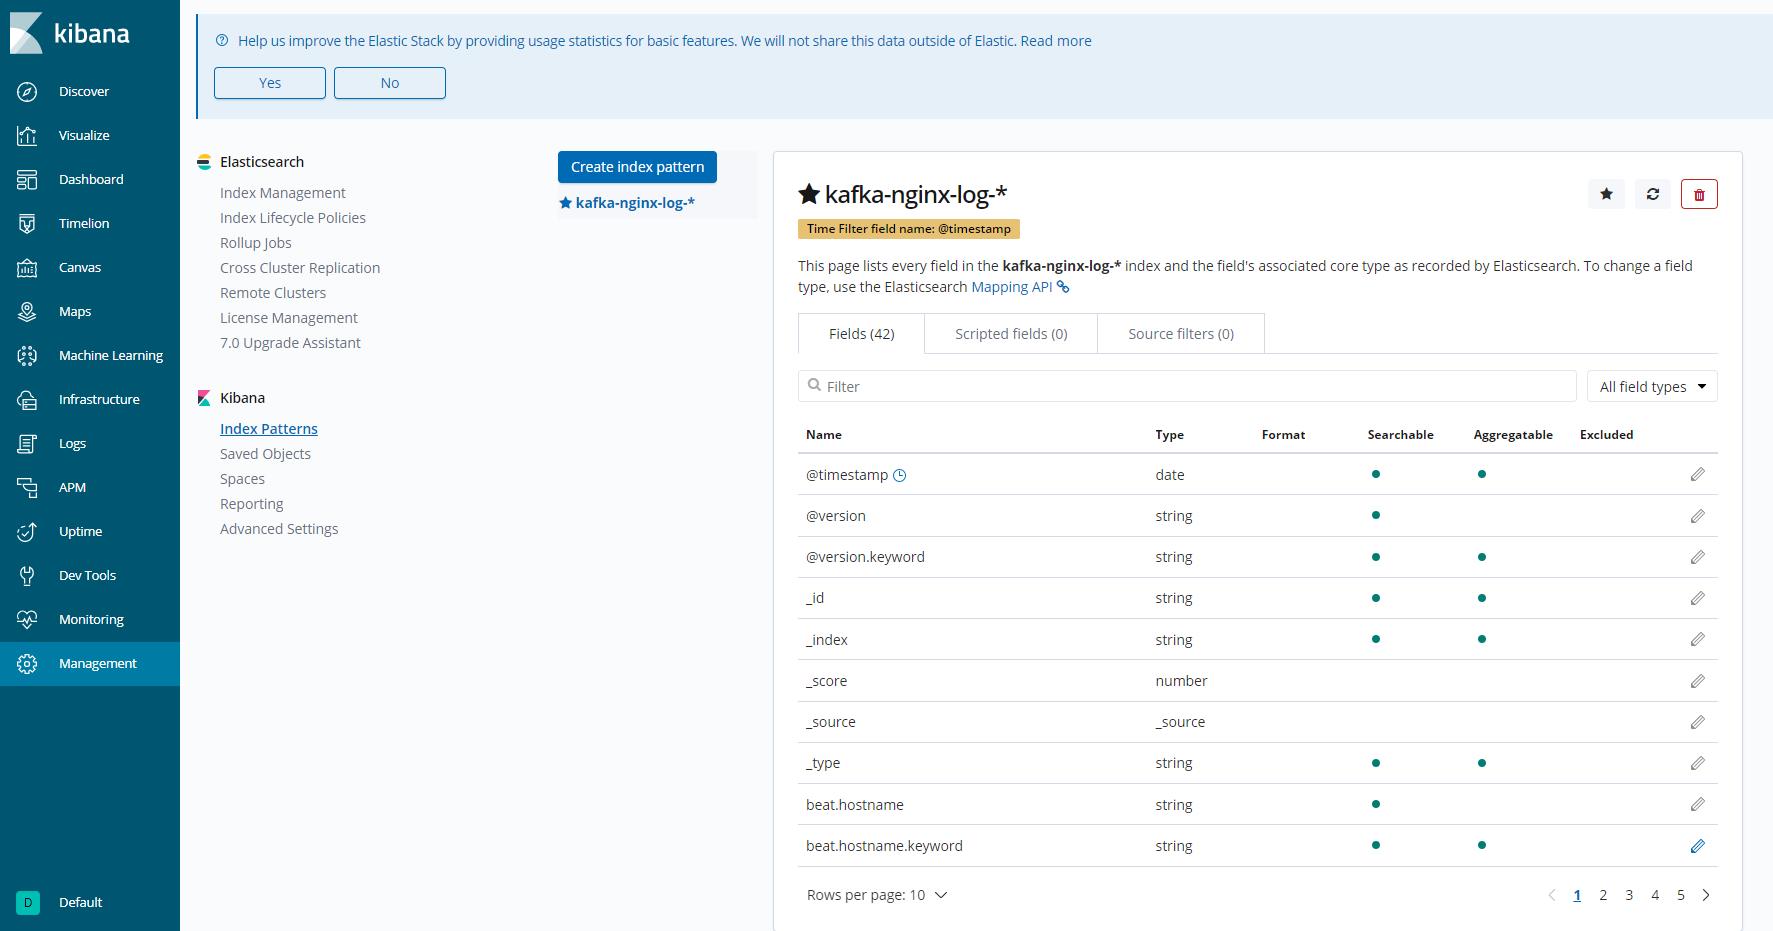Open the Machine Learning icon

[x=27, y=355]
